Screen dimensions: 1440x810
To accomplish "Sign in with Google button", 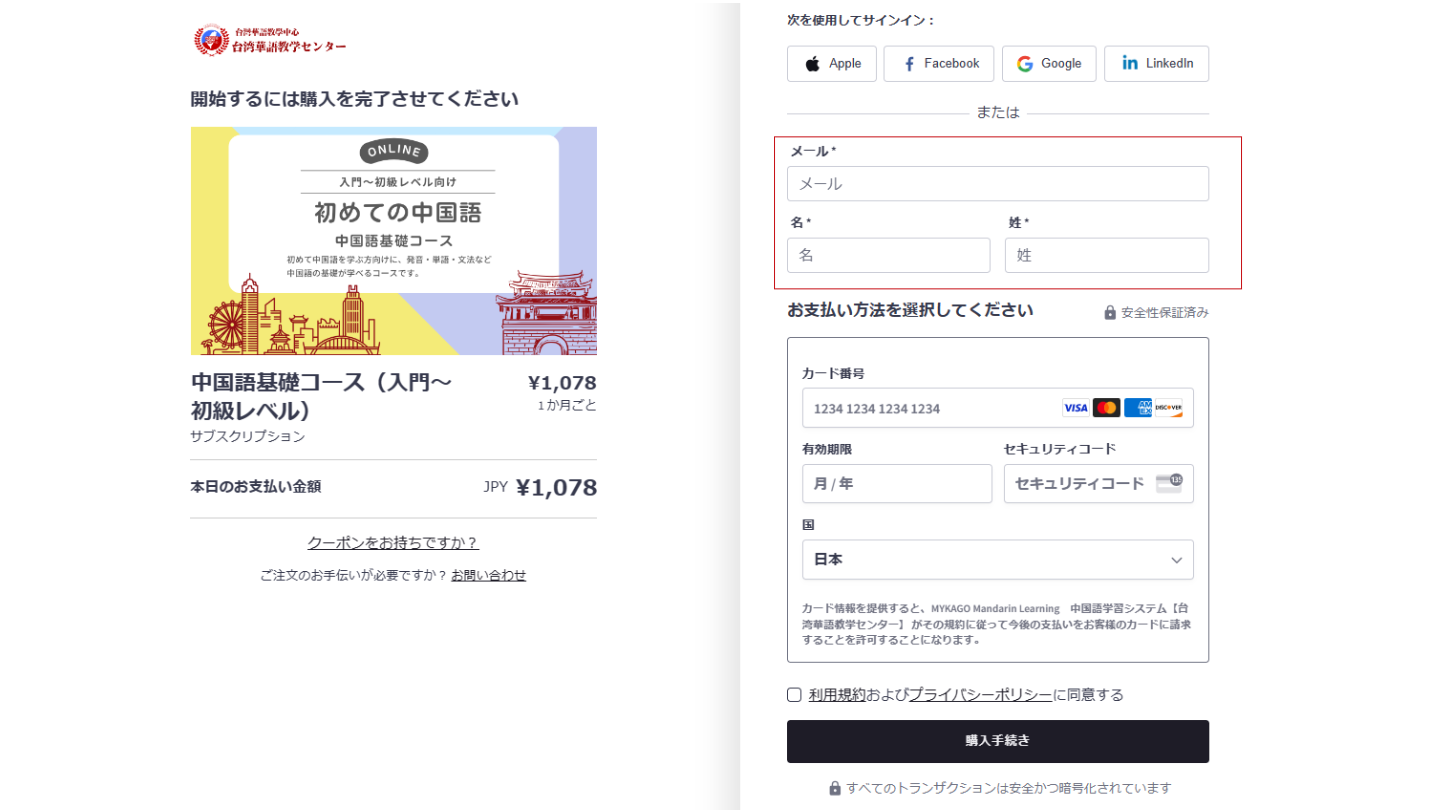I will click(x=1048, y=64).
